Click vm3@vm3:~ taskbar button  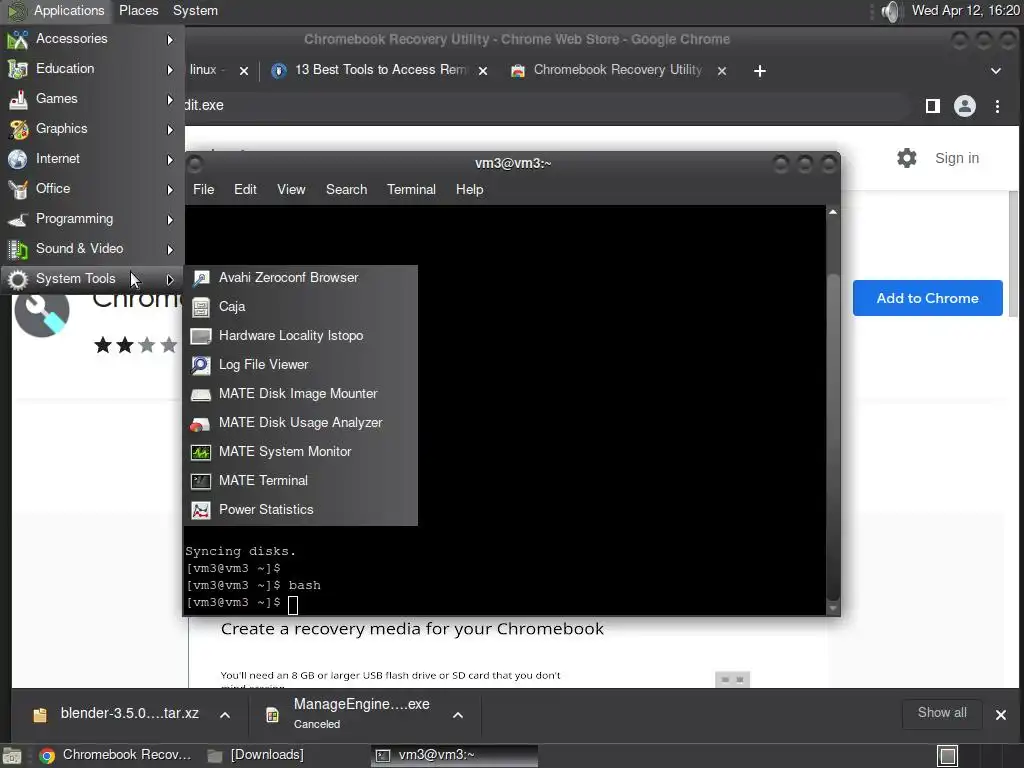(x=455, y=756)
